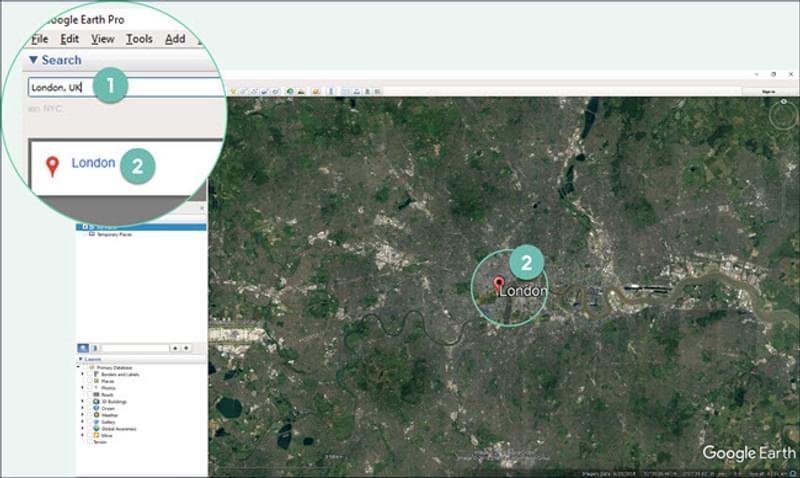Enable the Terrain layer checkbox
The height and width of the screenshot is (478, 800).
click(88, 443)
